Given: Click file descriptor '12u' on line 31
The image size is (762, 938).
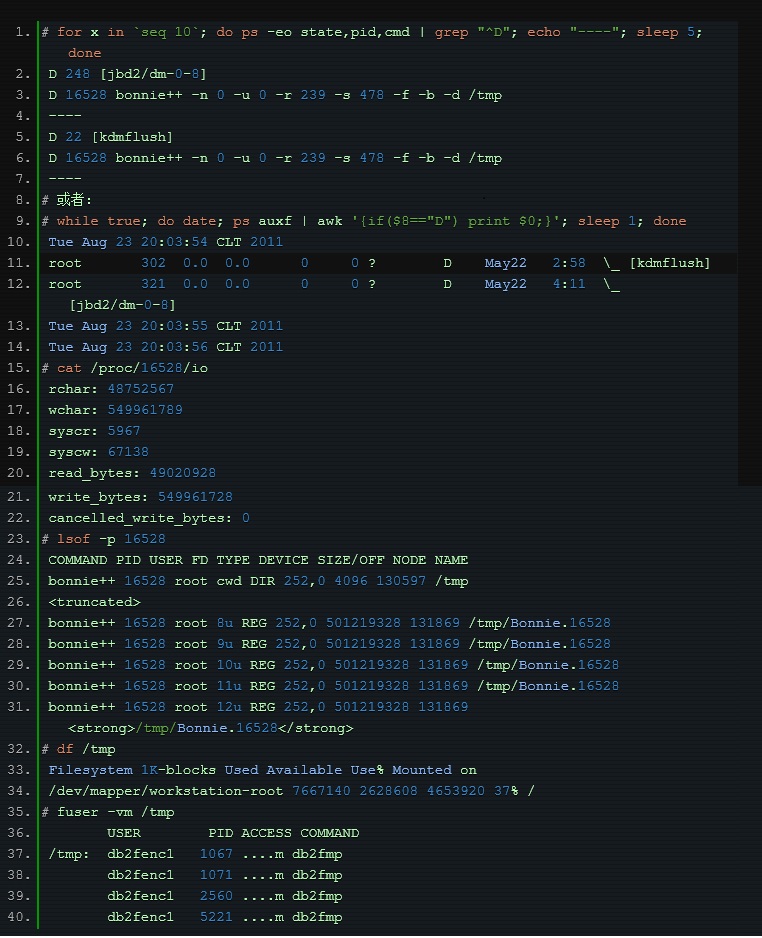Looking at the screenshot, I should click(229, 707).
